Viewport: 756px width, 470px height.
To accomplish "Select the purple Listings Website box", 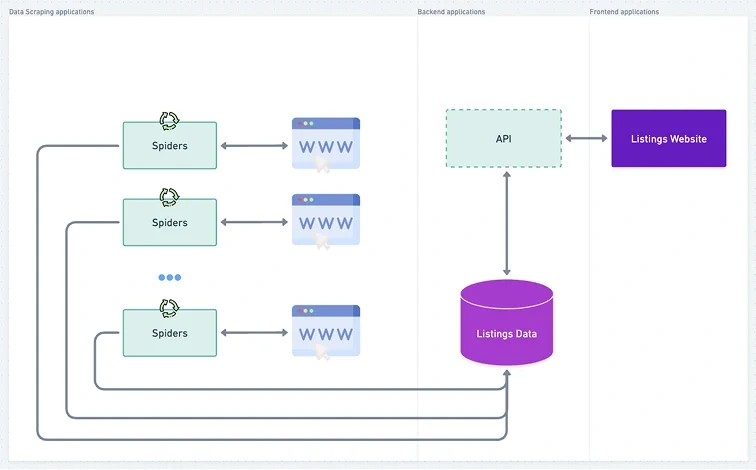I will coord(669,138).
